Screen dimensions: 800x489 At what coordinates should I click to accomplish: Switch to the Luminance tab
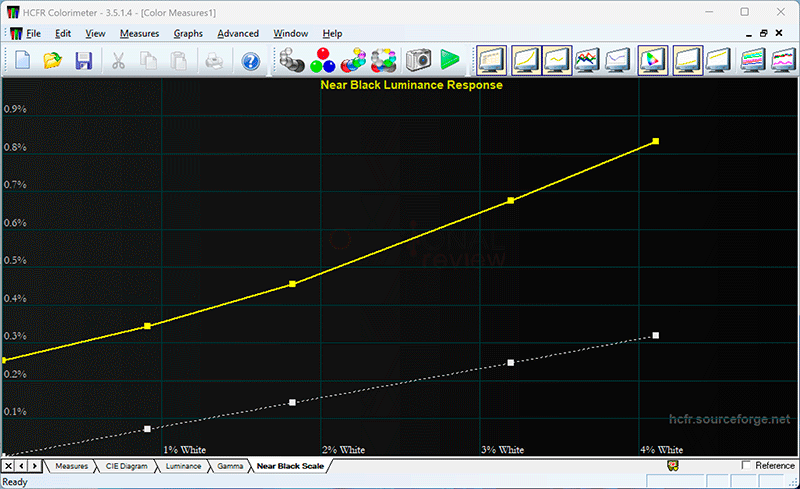tap(183, 466)
